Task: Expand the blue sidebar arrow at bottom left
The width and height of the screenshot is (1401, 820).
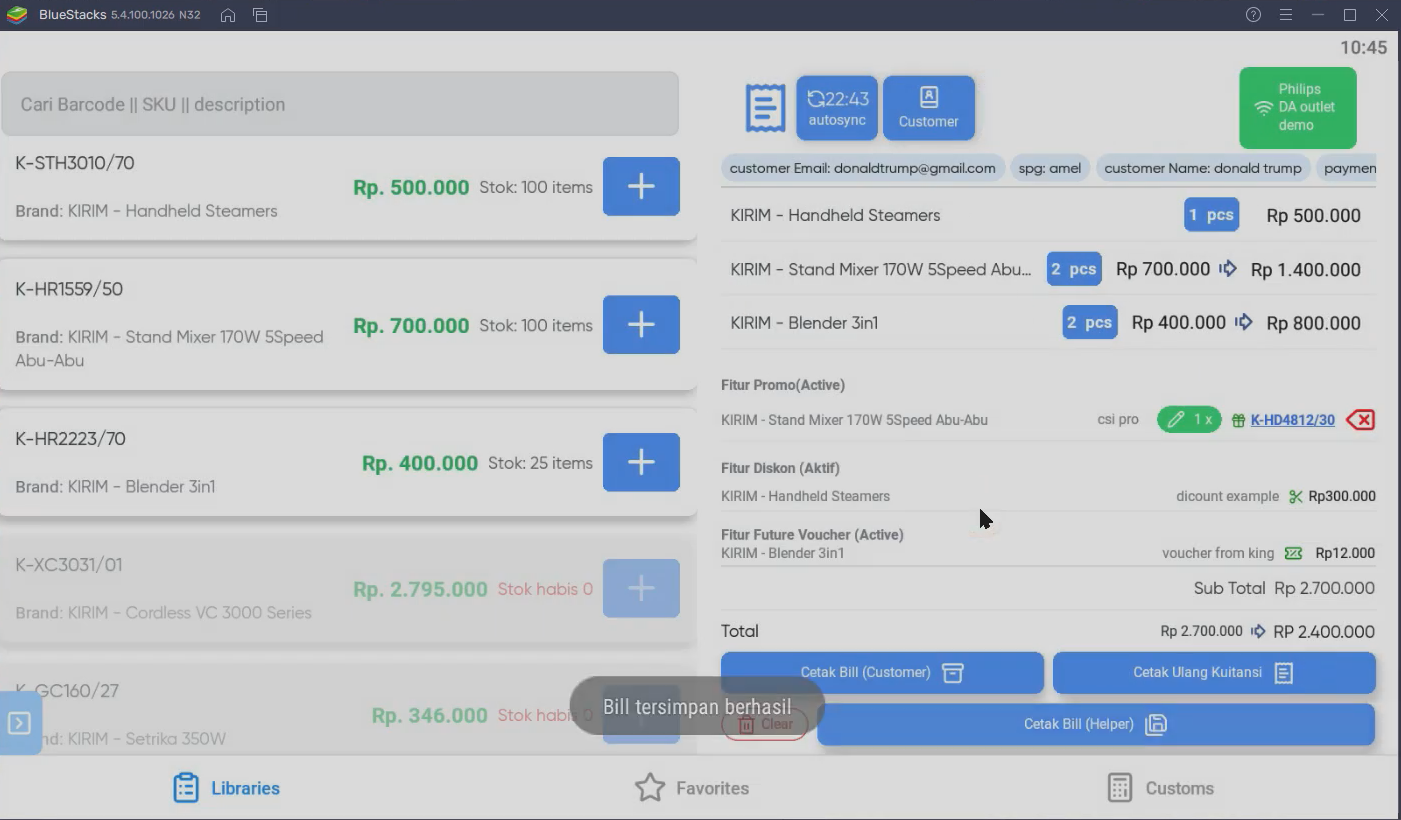Action: pyautogui.click(x=18, y=721)
